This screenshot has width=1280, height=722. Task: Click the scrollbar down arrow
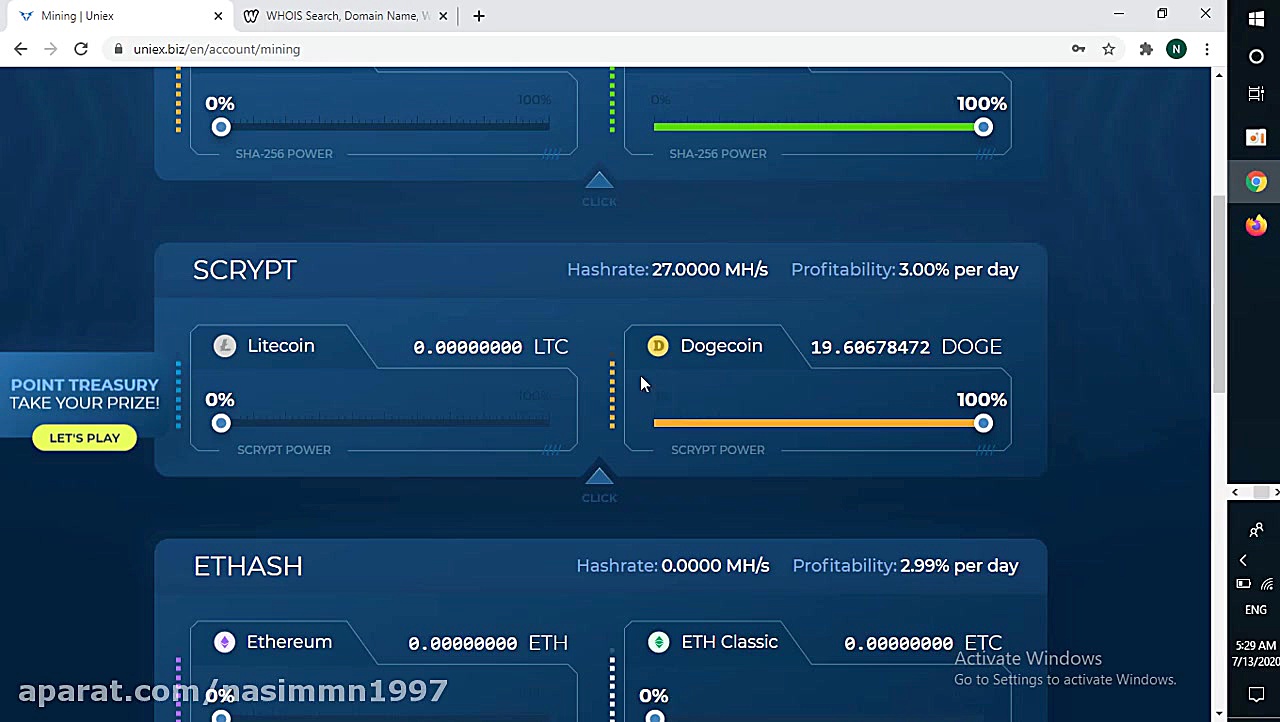[x=1219, y=714]
